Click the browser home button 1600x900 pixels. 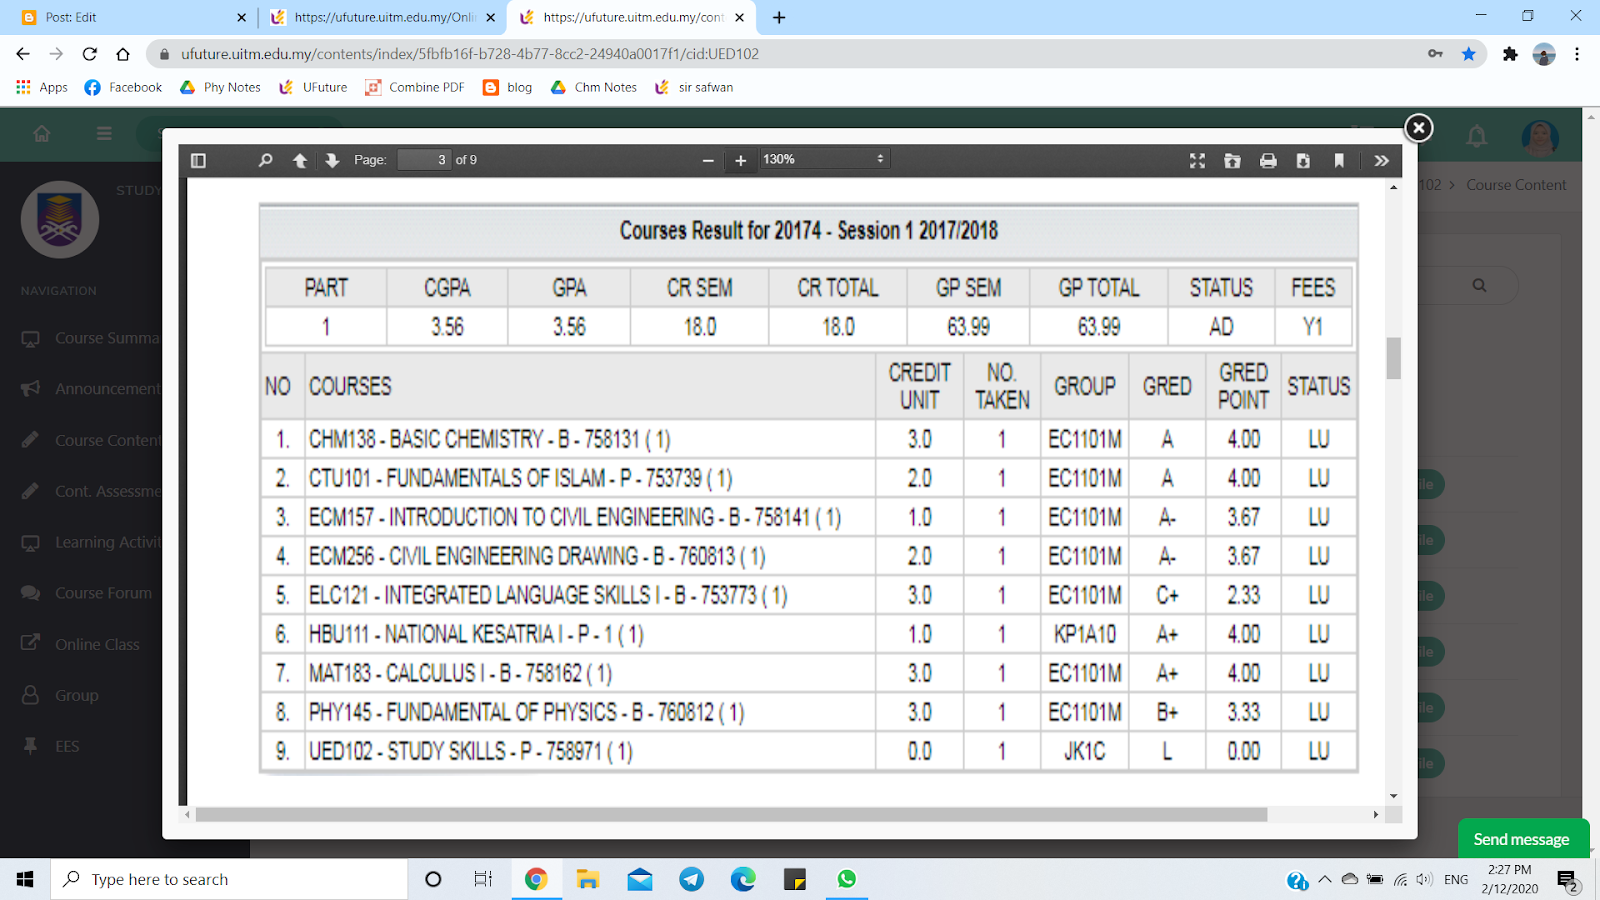coord(123,54)
